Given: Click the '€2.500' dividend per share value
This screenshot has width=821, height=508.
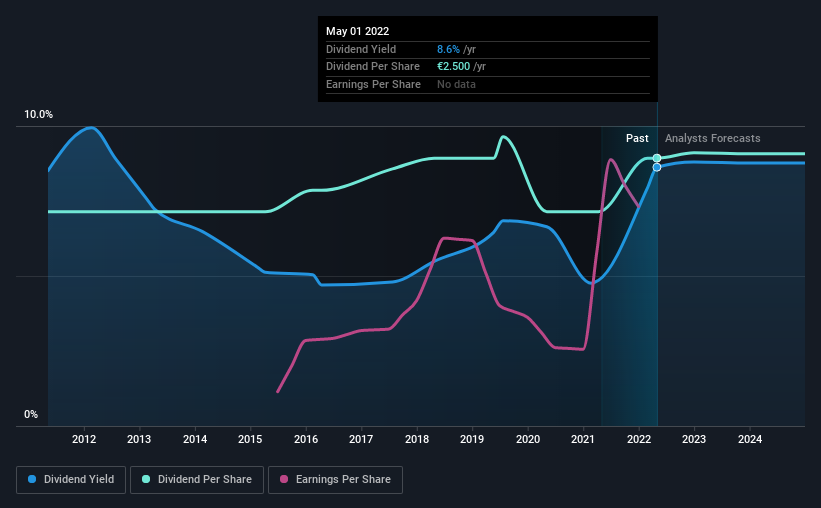Looking at the screenshot, I should (453, 67).
